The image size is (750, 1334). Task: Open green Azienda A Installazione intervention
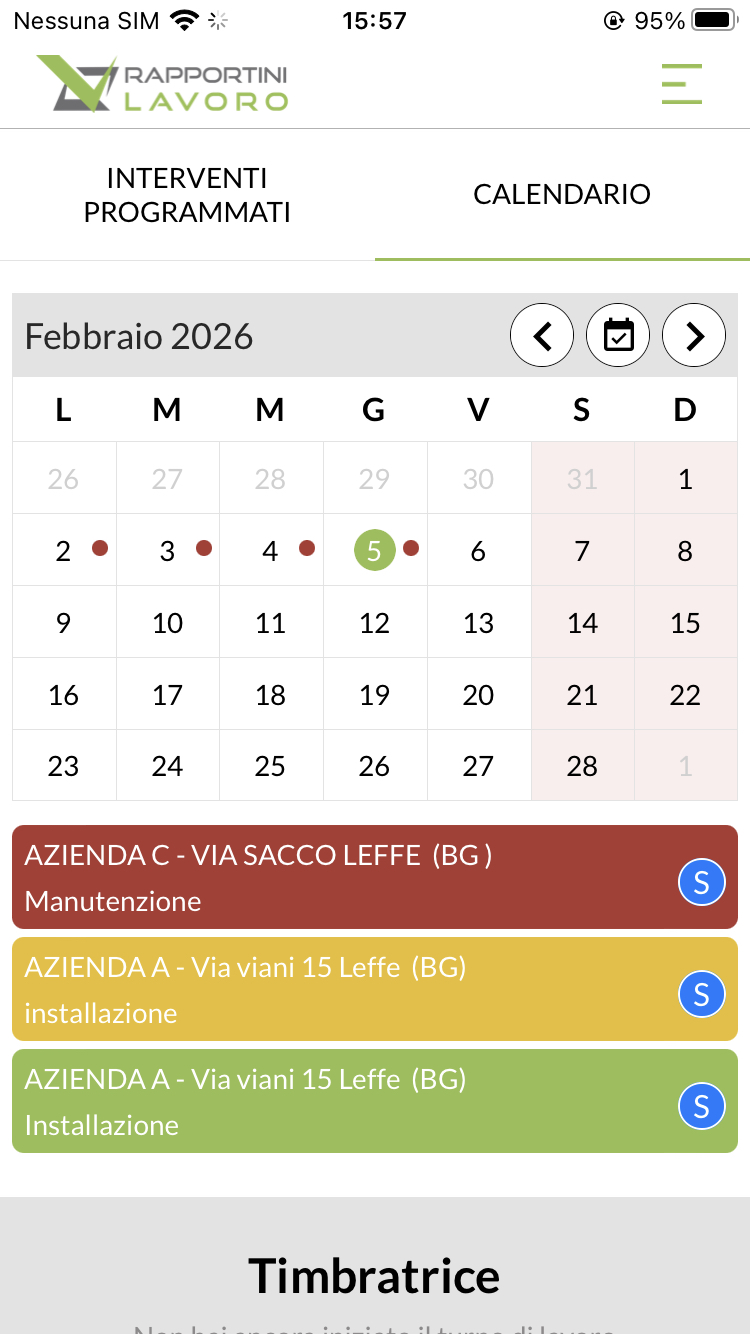[x=340, y=1102]
